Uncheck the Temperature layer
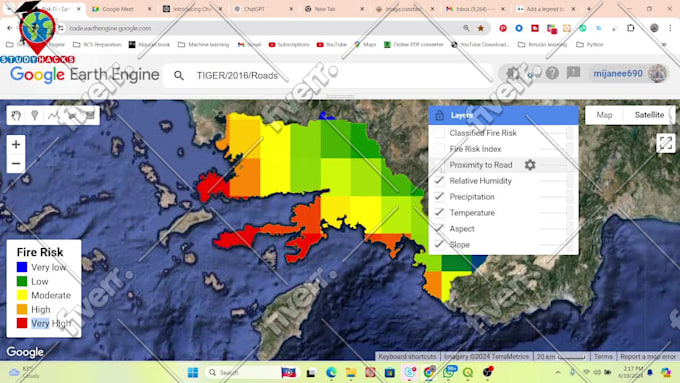The height and width of the screenshot is (383, 680). pyautogui.click(x=439, y=213)
